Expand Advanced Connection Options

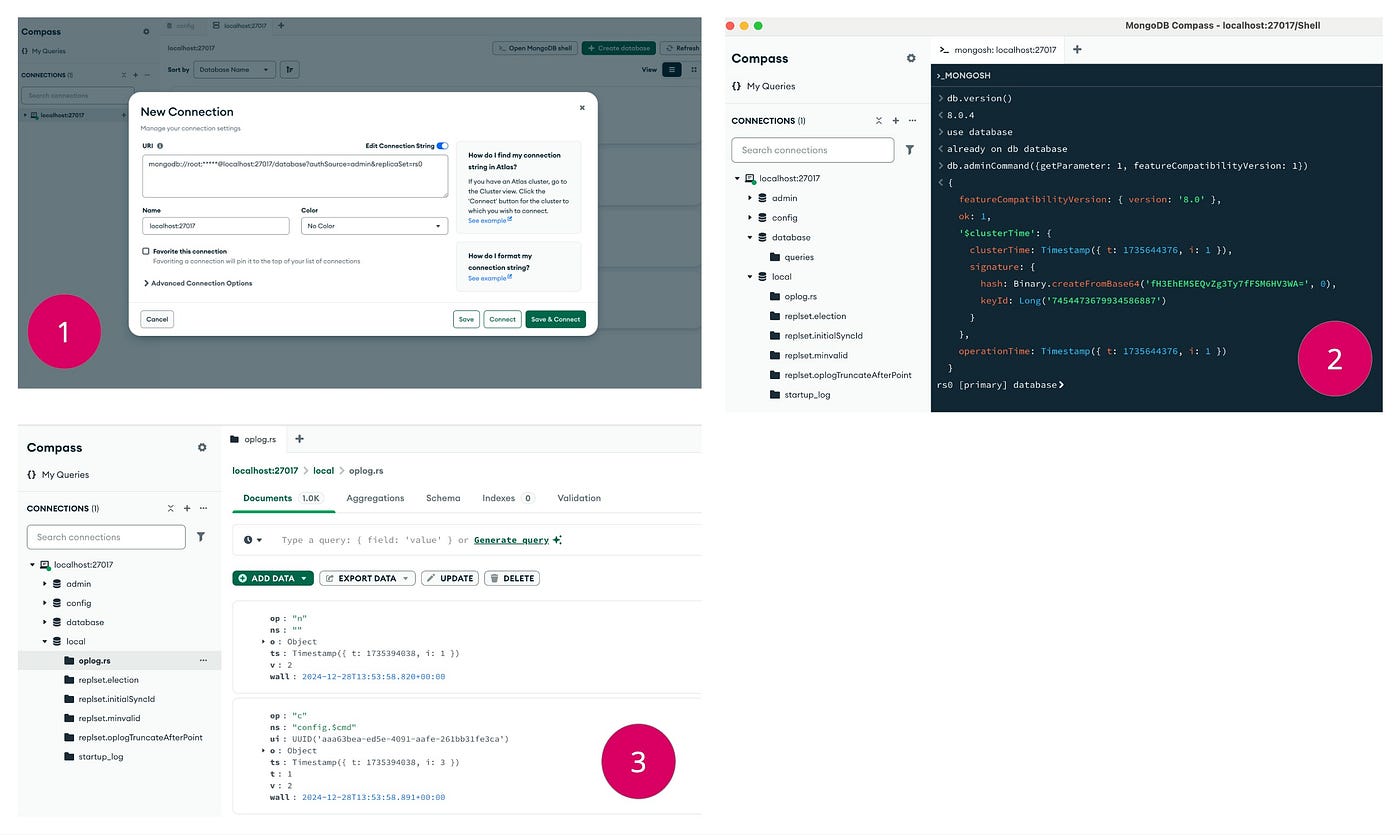coord(198,283)
